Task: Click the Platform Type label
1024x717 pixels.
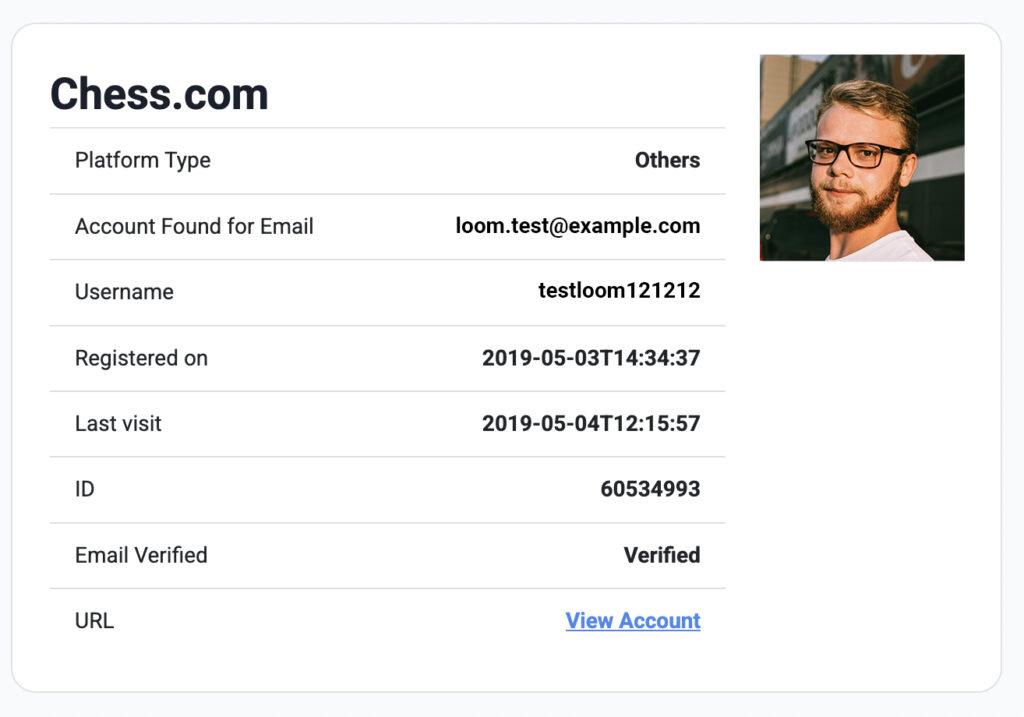Action: coord(143,161)
